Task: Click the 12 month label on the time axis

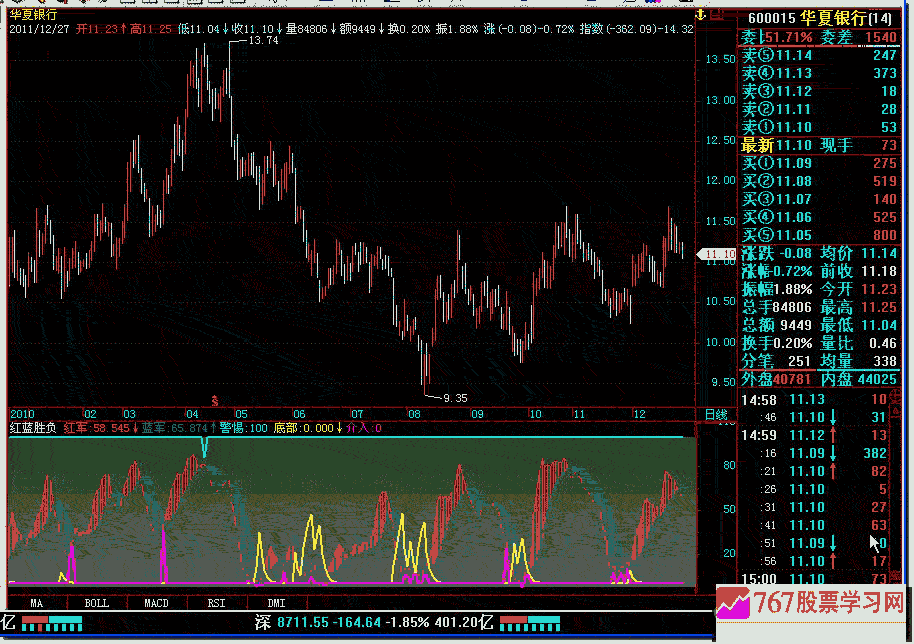Action: click(639, 414)
